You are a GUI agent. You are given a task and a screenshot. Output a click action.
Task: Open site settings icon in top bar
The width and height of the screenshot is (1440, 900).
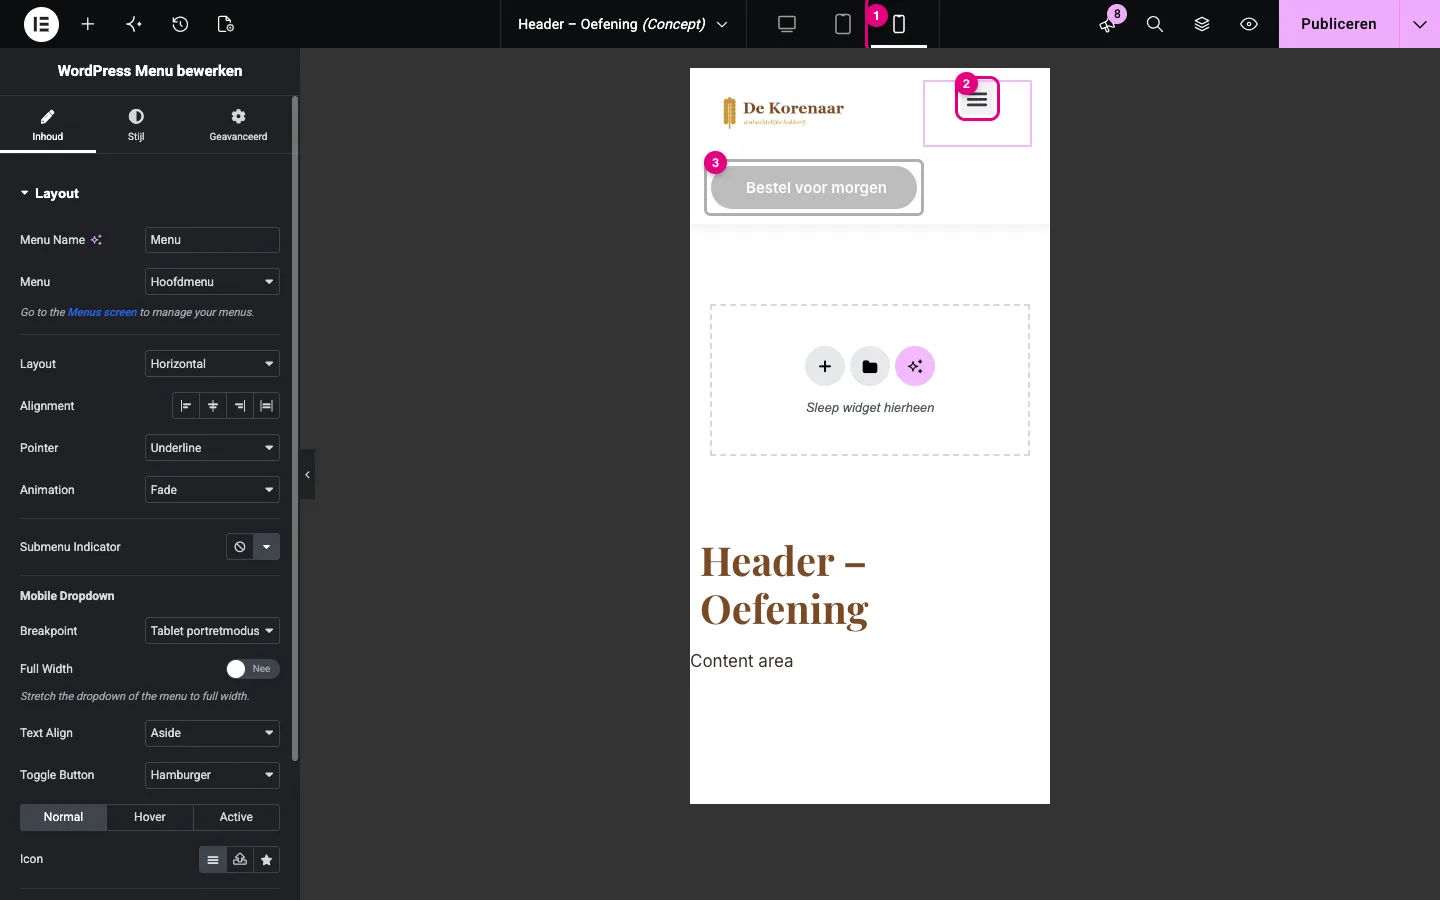point(134,24)
